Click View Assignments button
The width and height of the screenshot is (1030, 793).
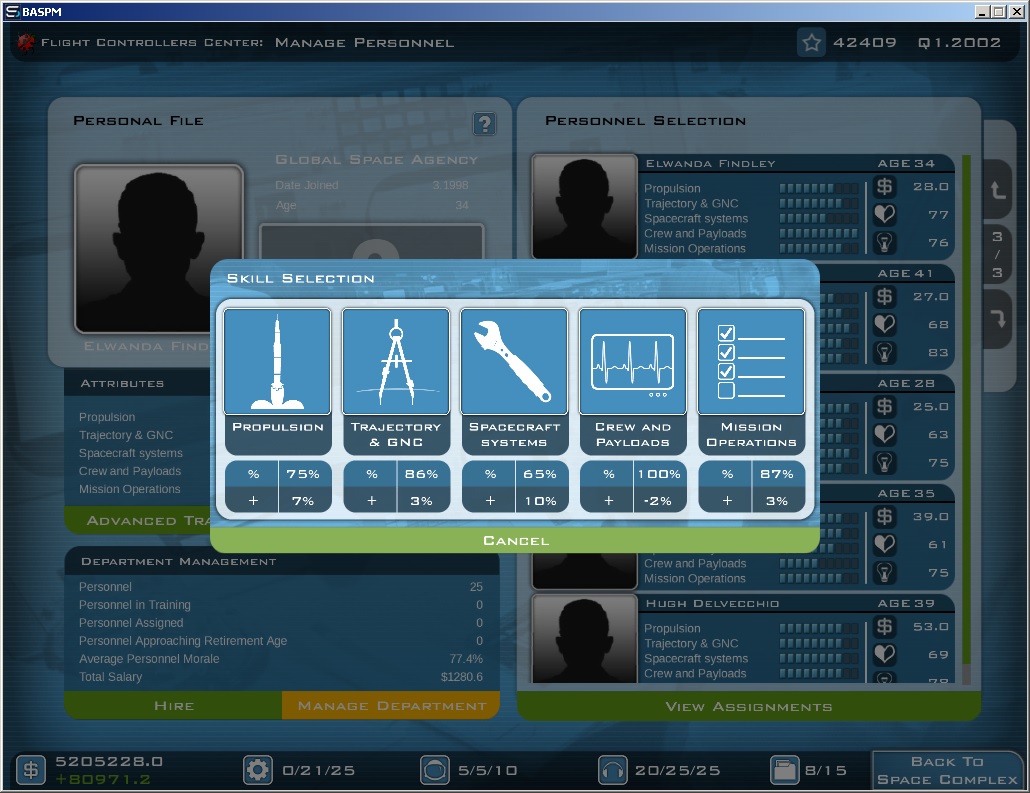click(x=749, y=706)
